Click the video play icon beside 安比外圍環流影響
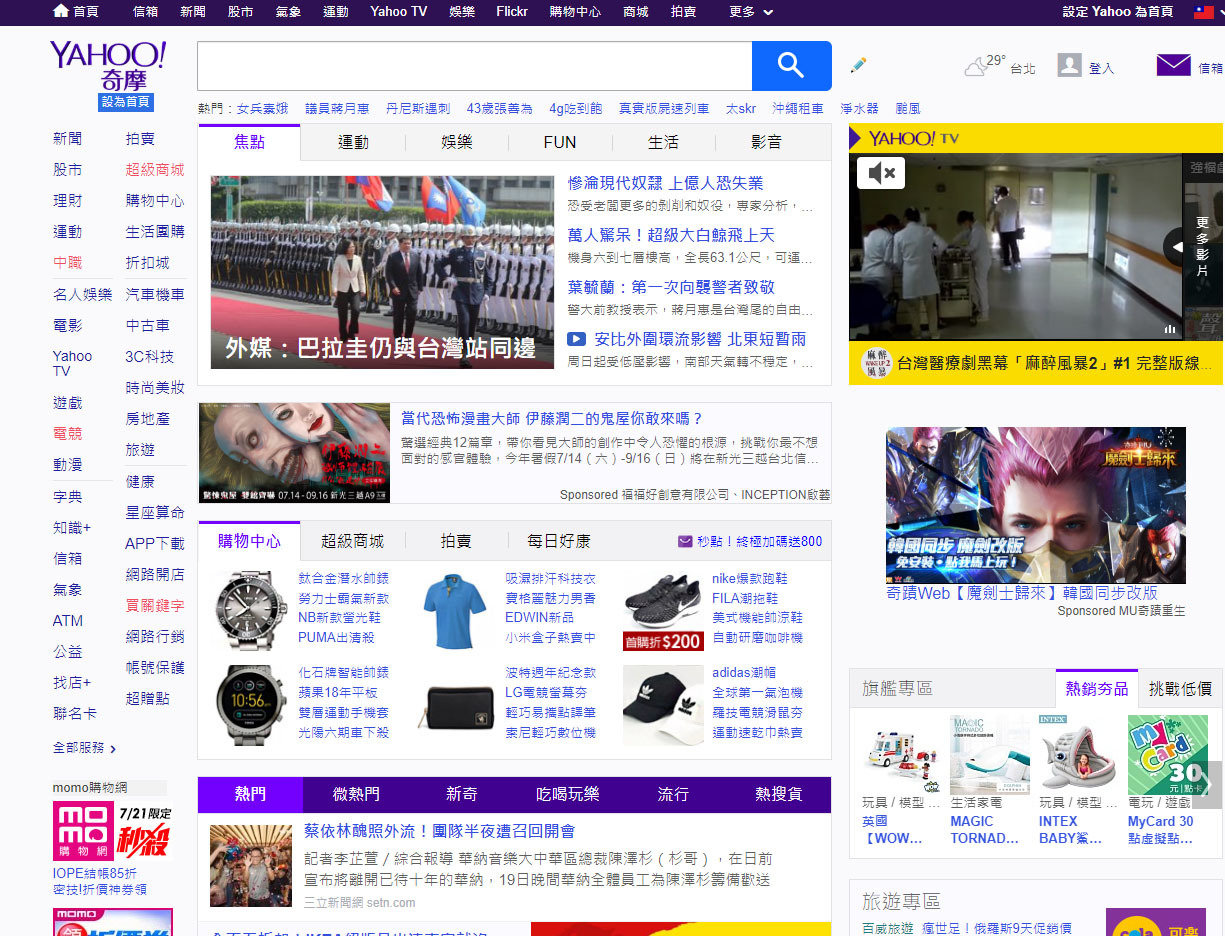The width and height of the screenshot is (1225, 936). point(576,339)
